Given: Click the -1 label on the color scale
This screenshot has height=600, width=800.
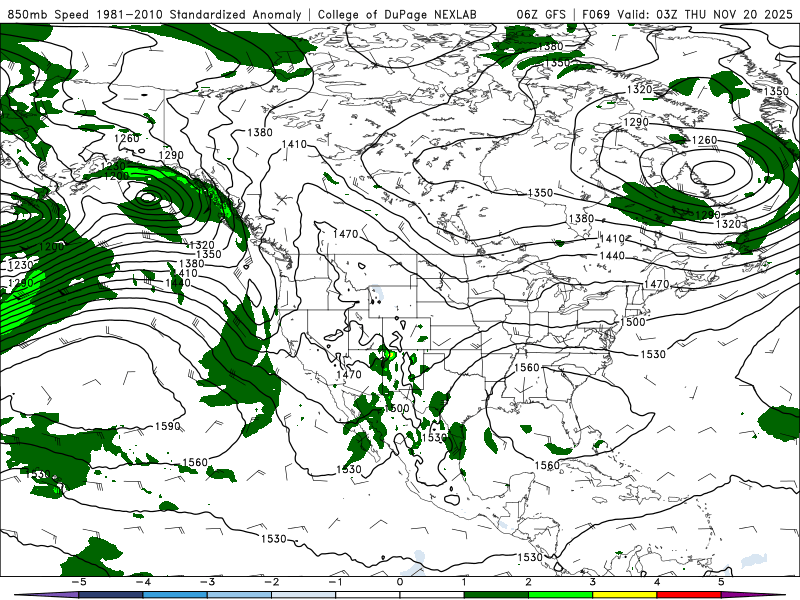Looking at the screenshot, I should (335, 582).
